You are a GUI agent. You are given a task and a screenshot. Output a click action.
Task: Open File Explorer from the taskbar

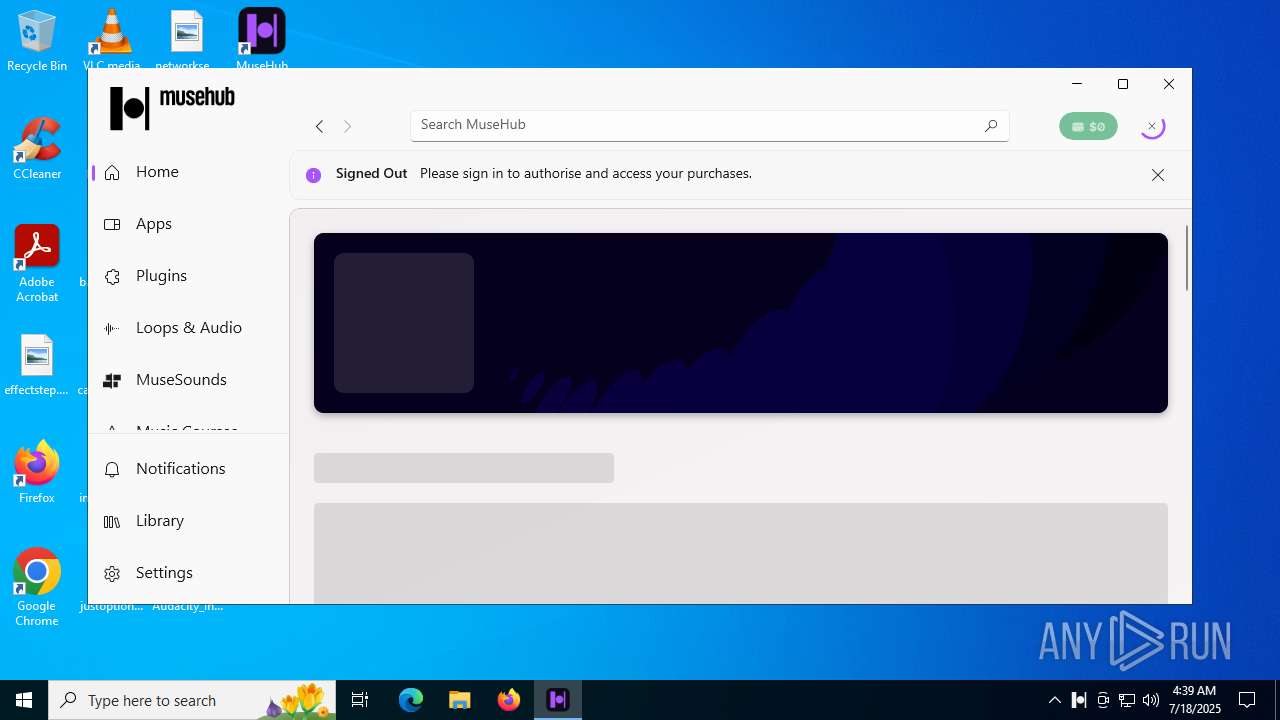click(x=460, y=700)
